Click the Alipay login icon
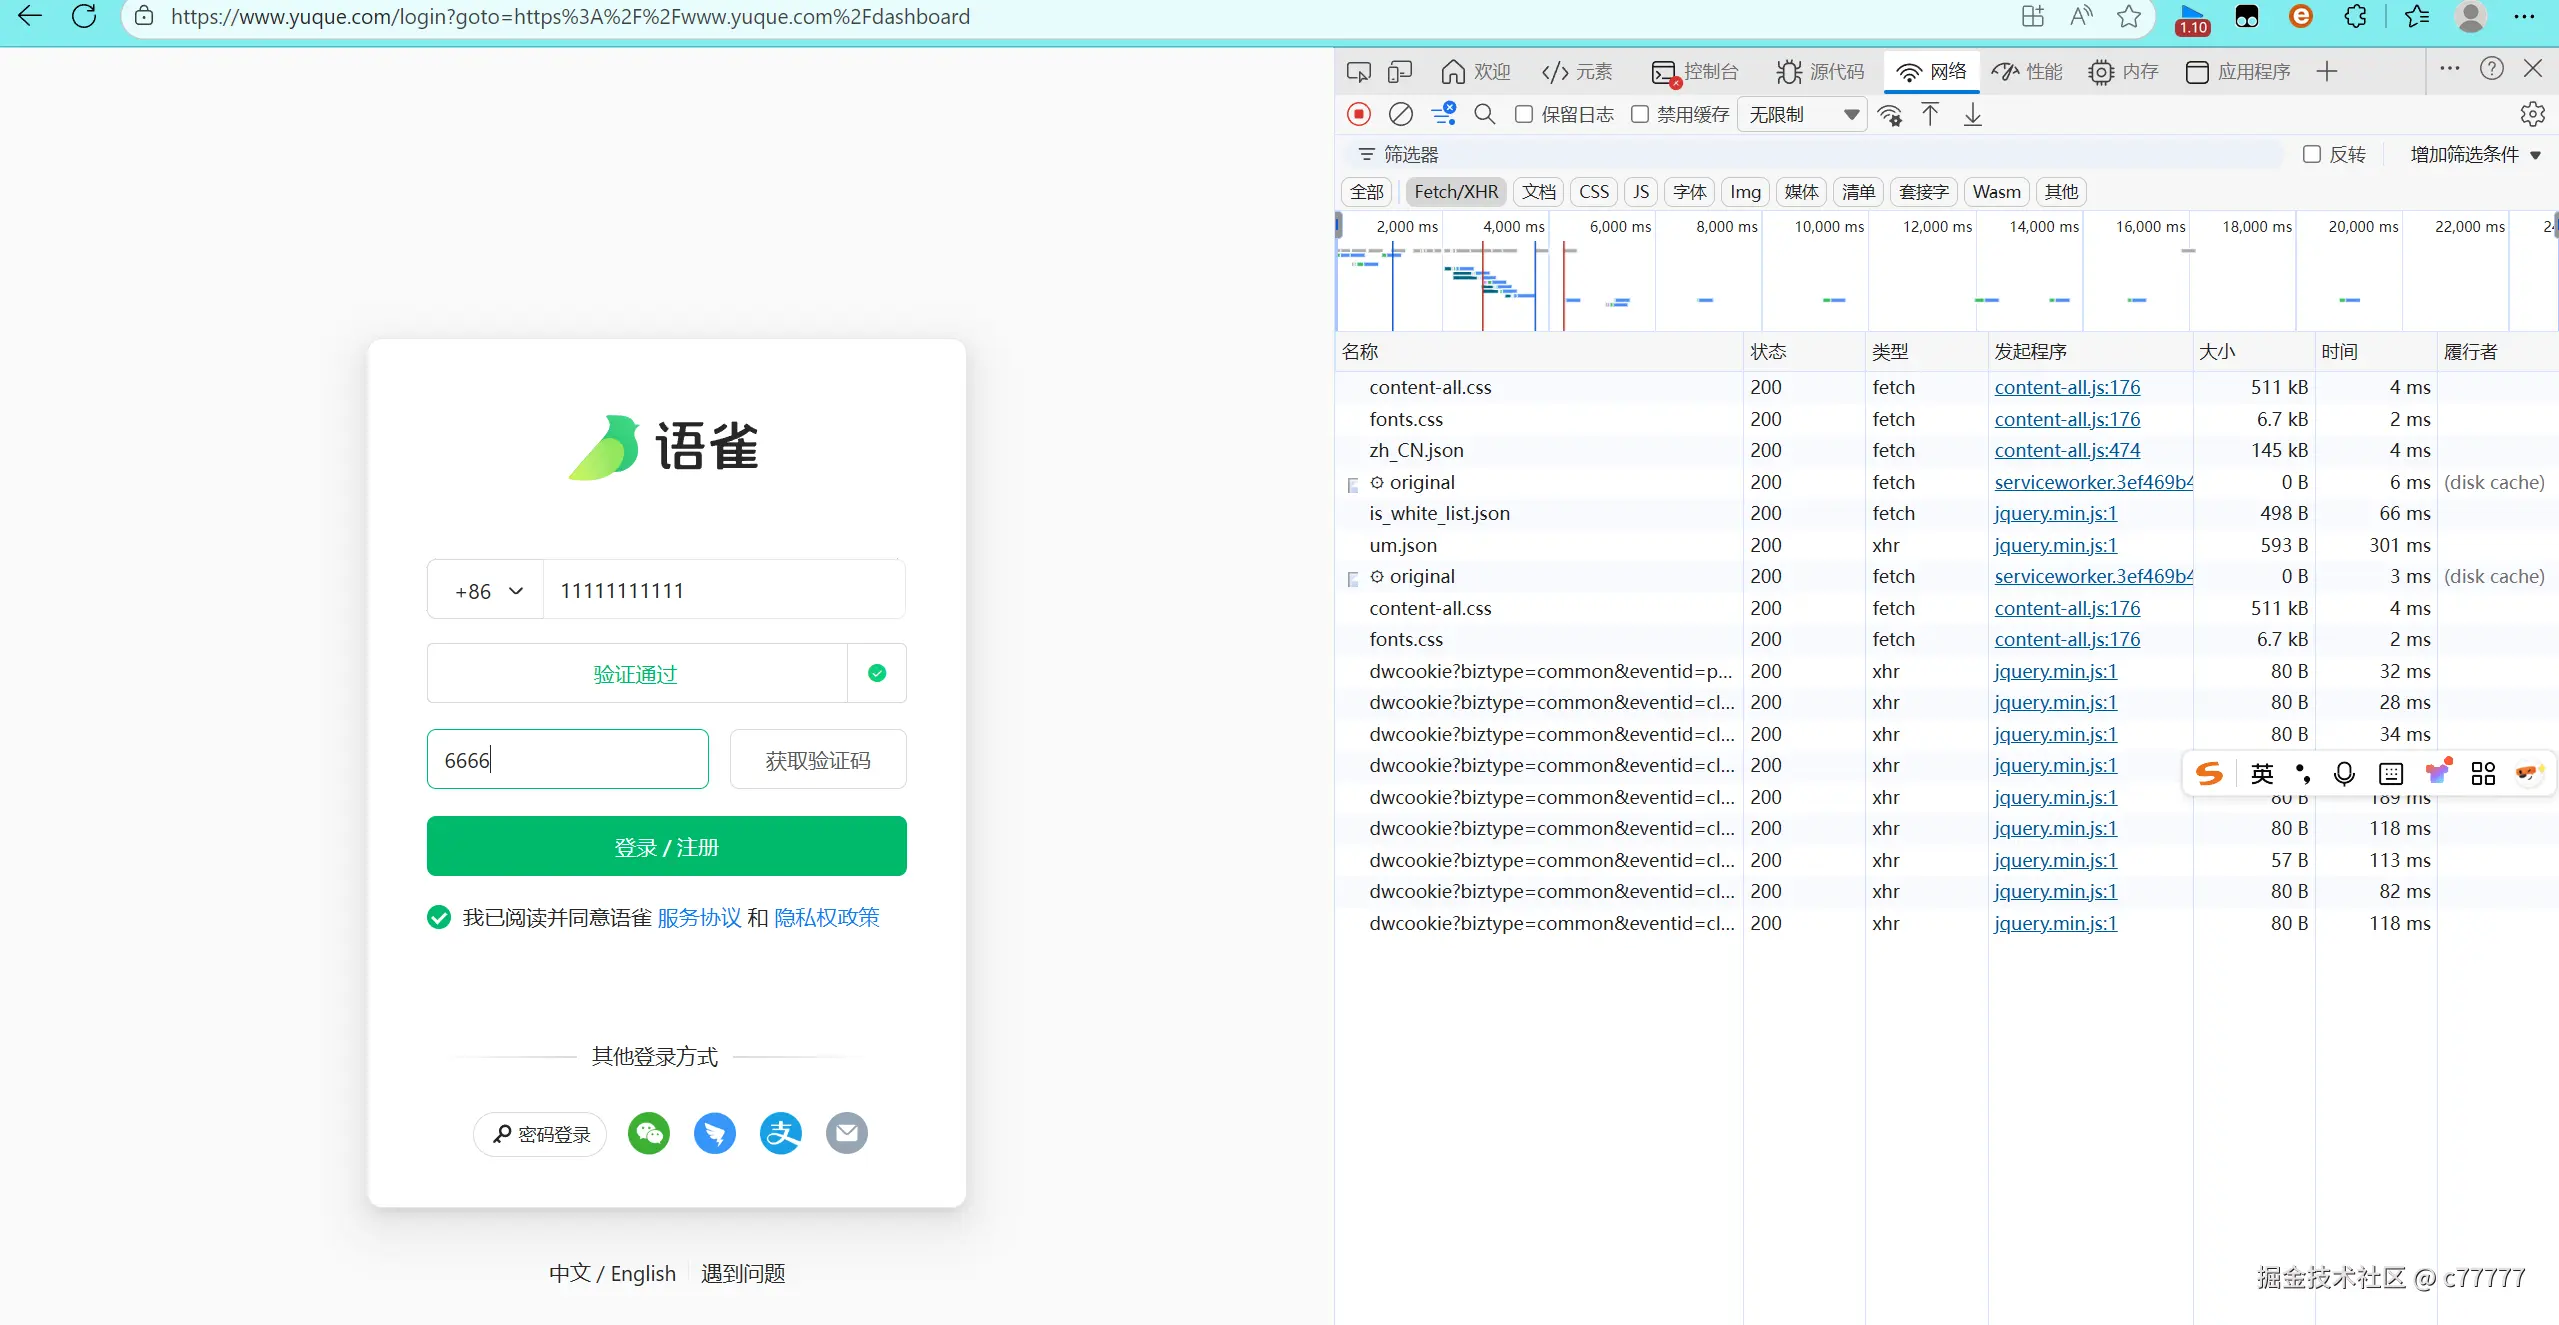2559x1325 pixels. pyautogui.click(x=780, y=1133)
